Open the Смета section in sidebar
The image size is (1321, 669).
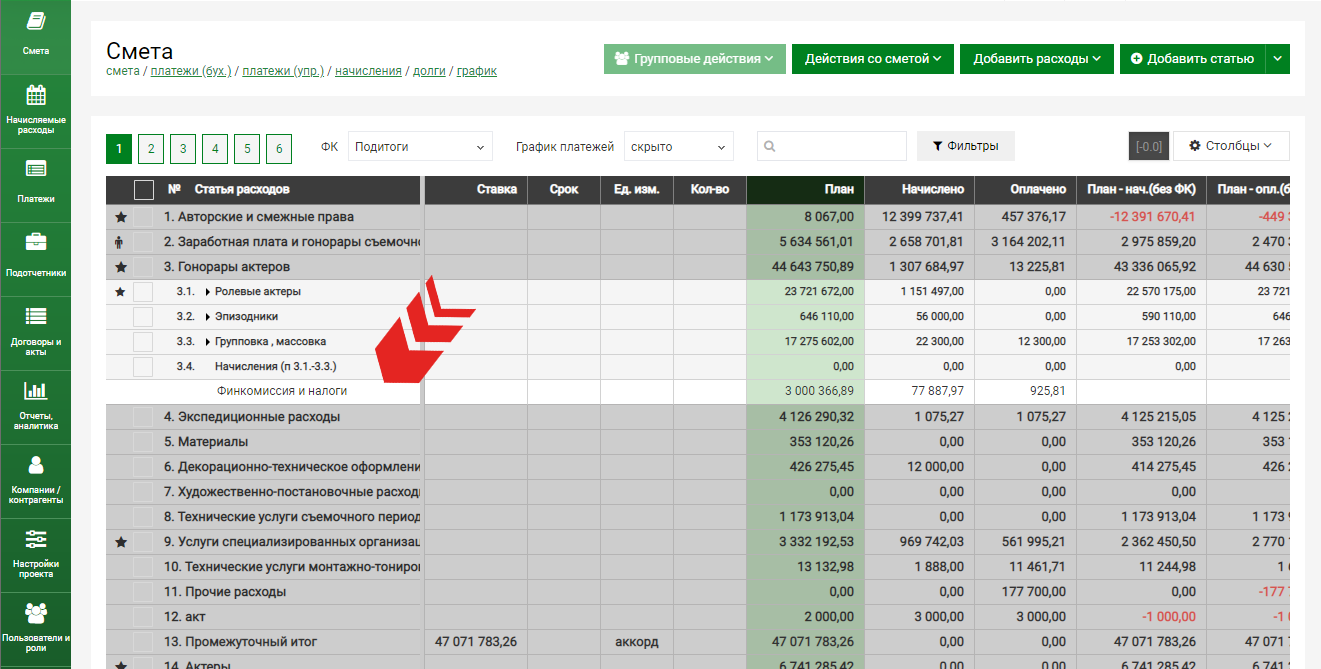click(36, 33)
